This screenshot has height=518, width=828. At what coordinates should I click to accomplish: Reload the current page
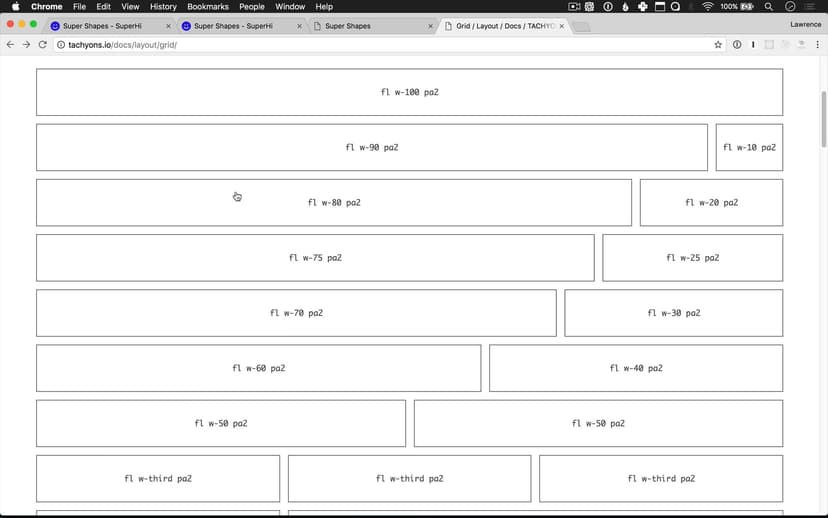coord(43,45)
